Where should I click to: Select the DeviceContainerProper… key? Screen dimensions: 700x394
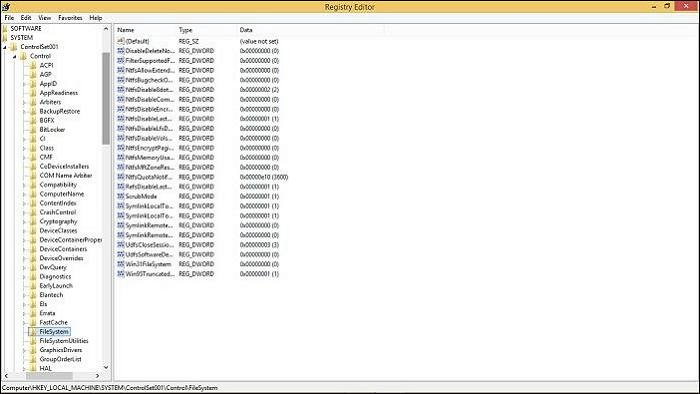tap(71, 240)
